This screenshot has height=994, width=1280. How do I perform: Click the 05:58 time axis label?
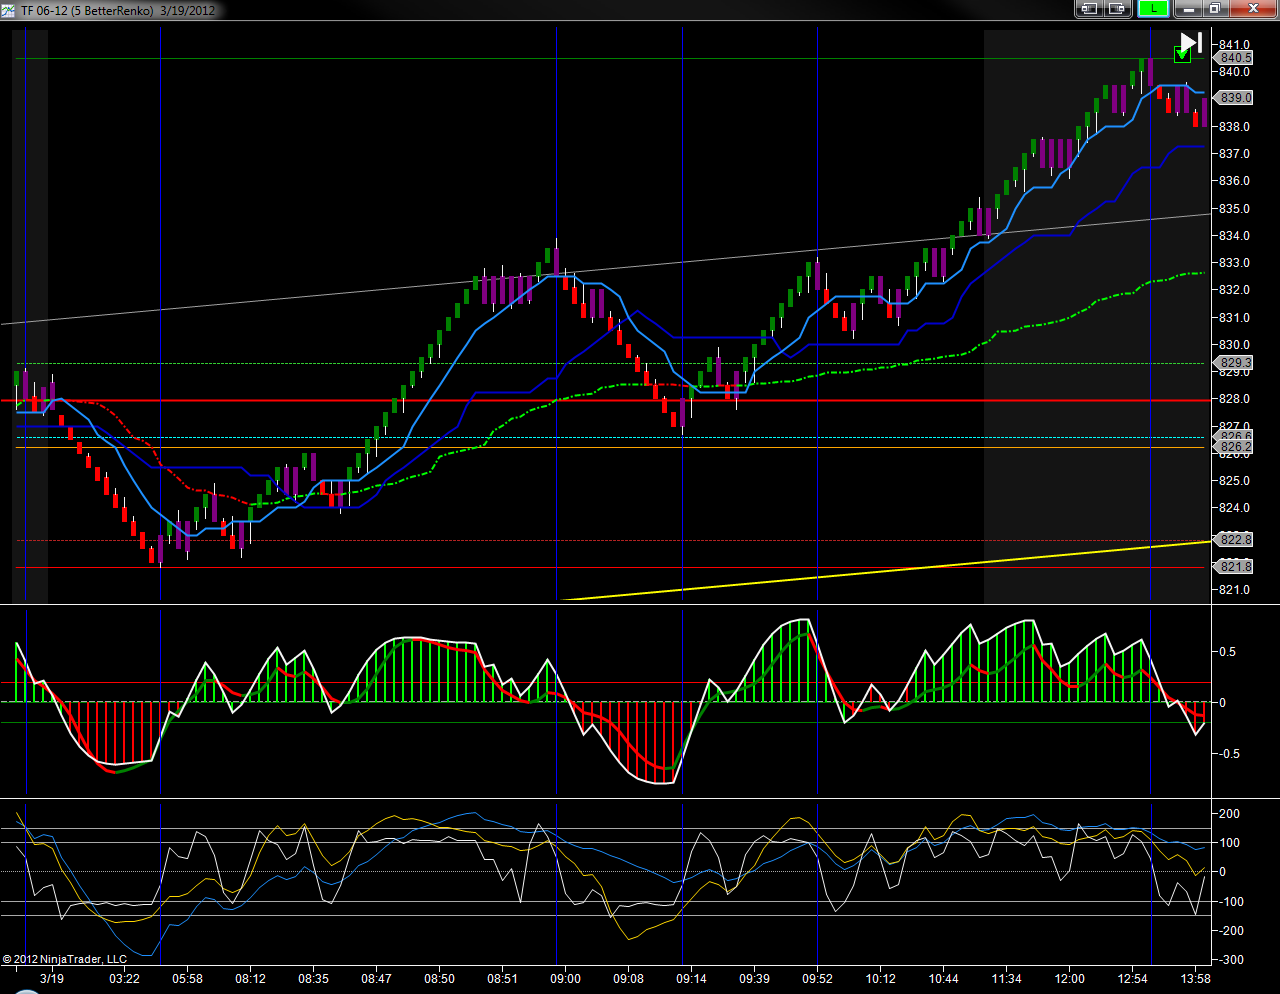coord(187,979)
